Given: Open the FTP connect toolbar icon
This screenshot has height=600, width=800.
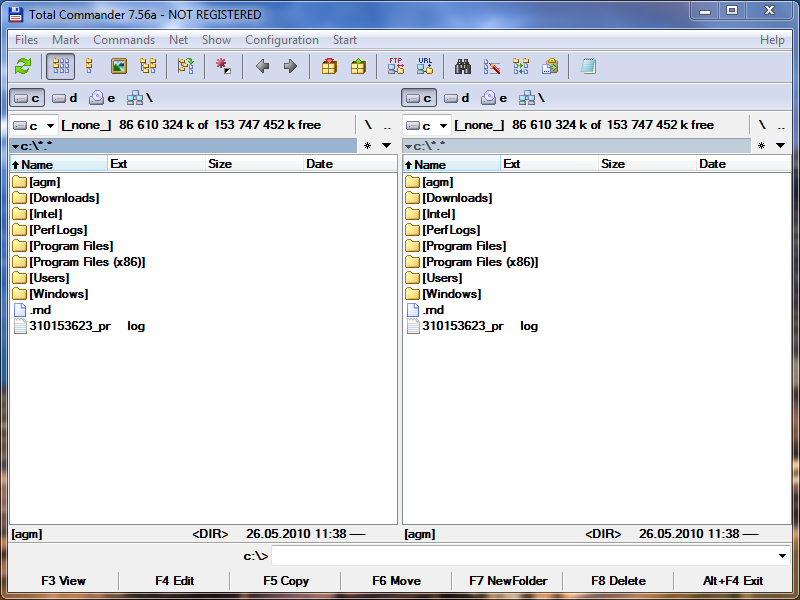Looking at the screenshot, I should [396, 66].
